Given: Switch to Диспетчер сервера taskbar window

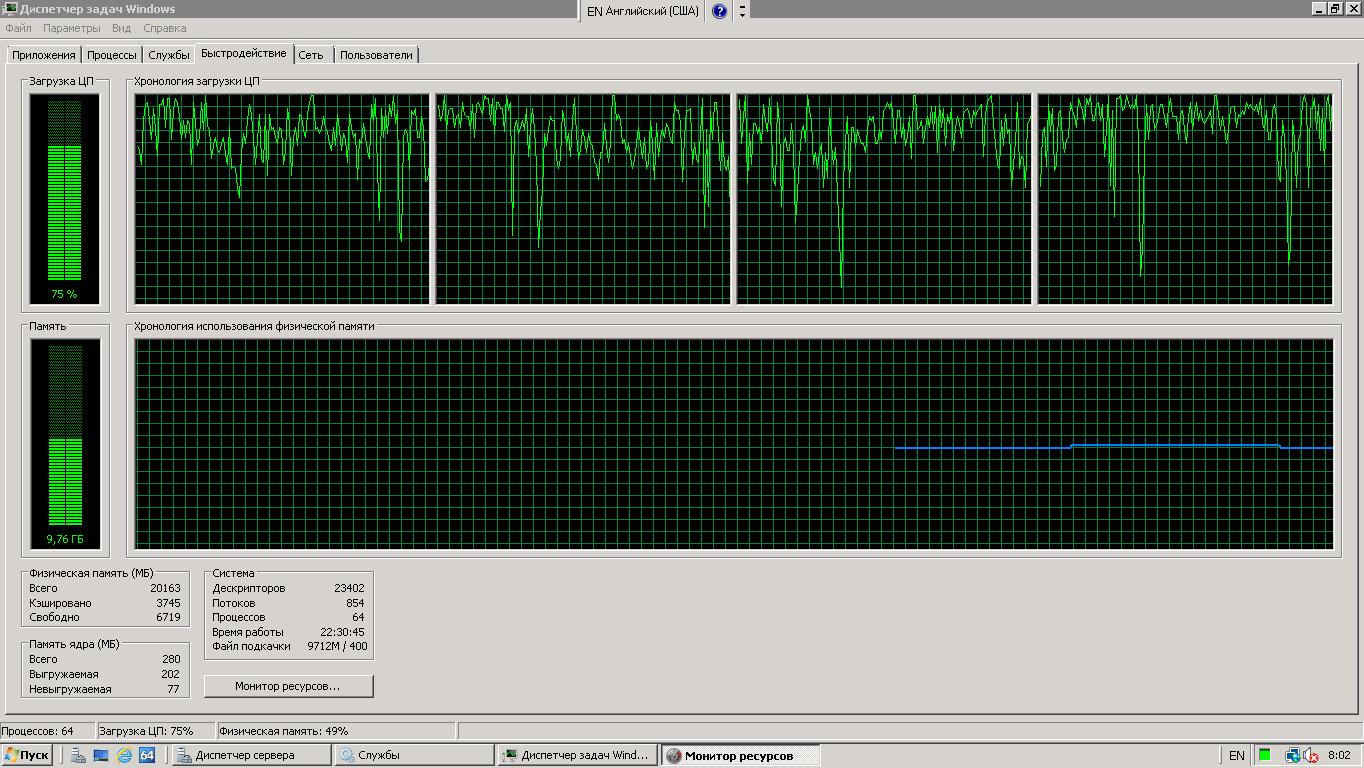Looking at the screenshot, I should 250,755.
